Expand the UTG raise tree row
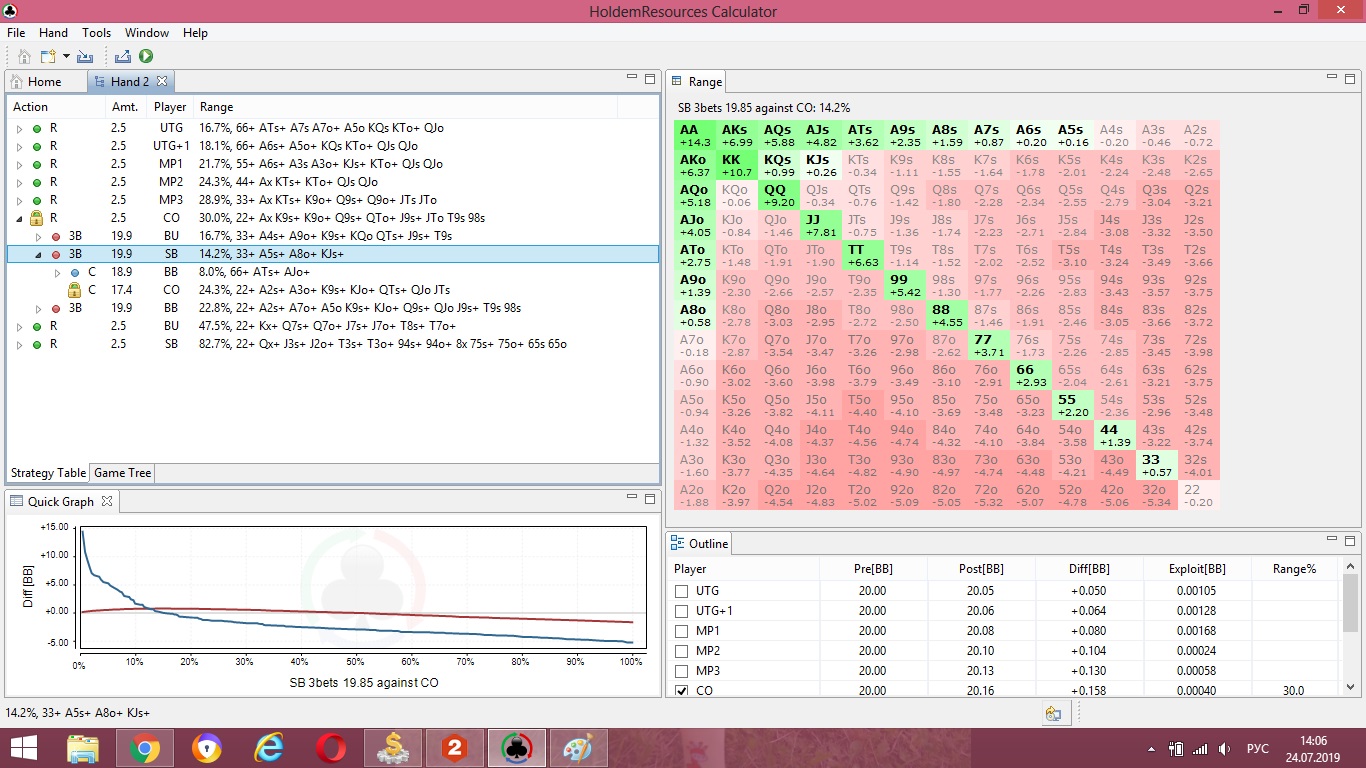The width and height of the screenshot is (1366, 768). pyautogui.click(x=19, y=128)
